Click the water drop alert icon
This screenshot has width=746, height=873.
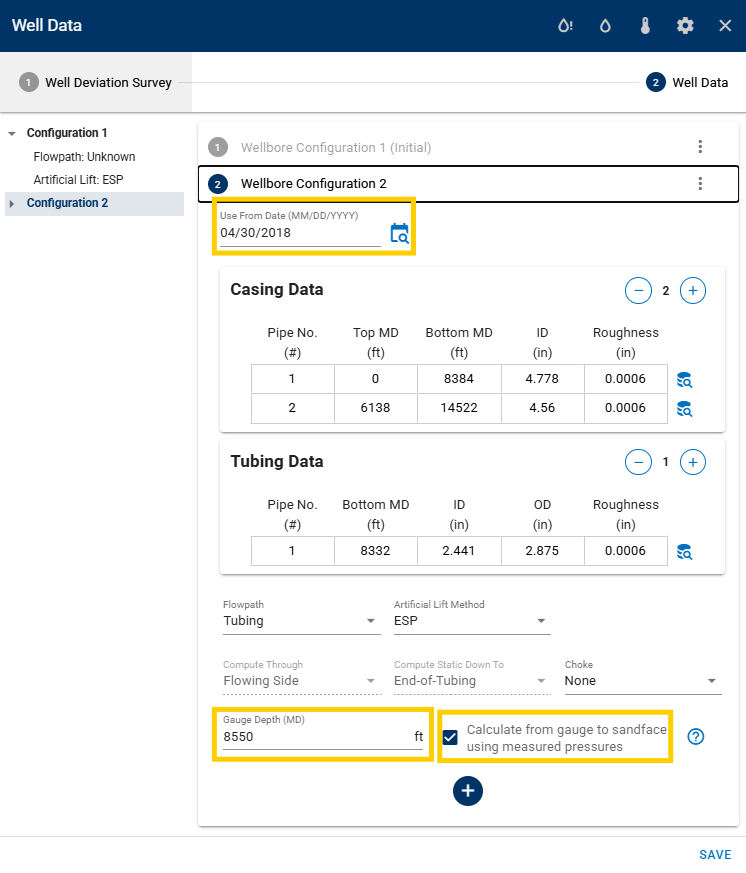pyautogui.click(x=565, y=26)
